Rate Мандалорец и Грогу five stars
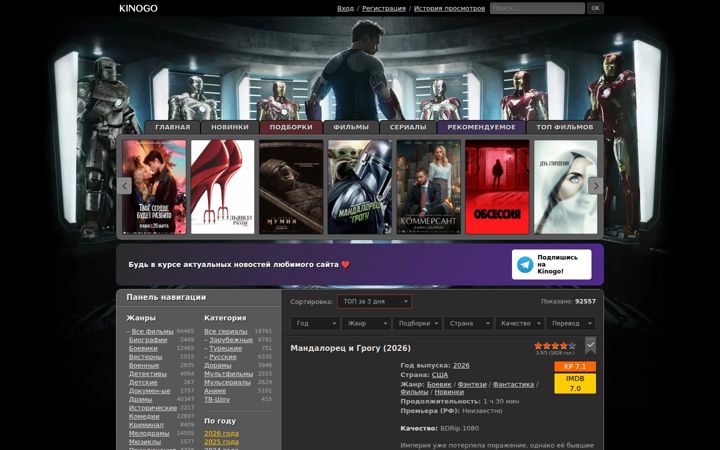720x450 pixels. pos(572,345)
